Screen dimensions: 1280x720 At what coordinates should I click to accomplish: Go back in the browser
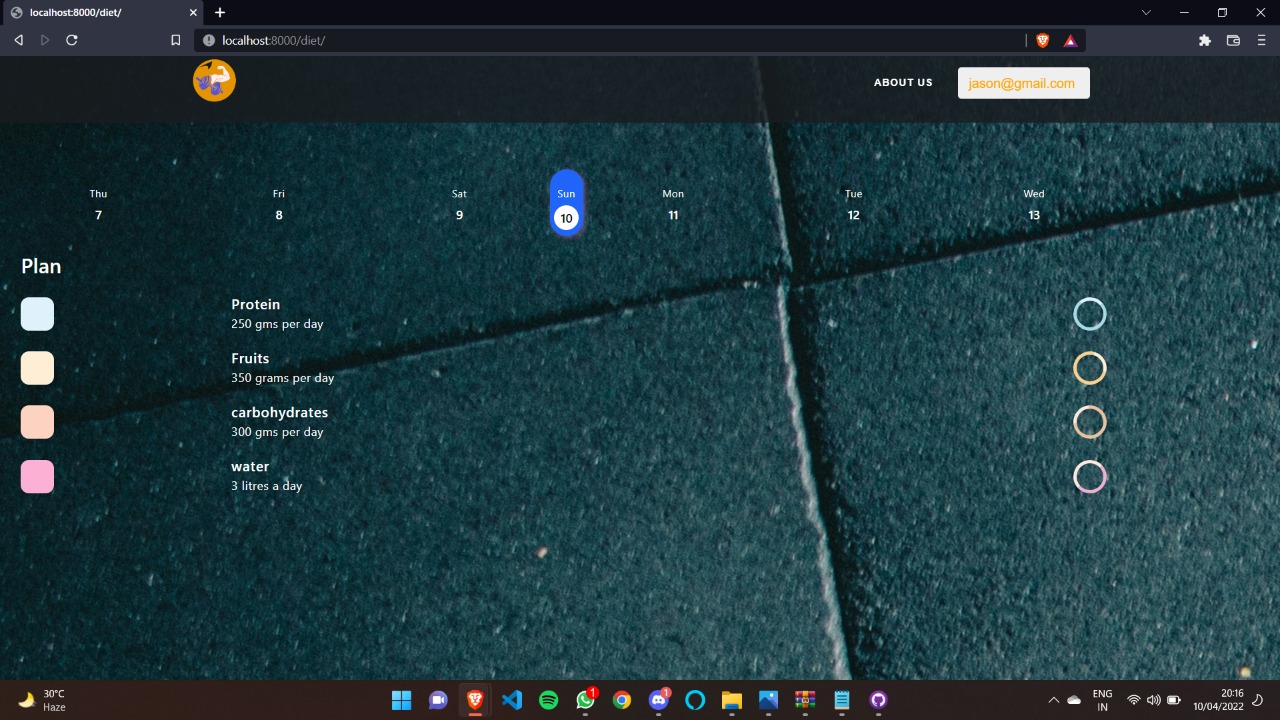tap(18, 40)
